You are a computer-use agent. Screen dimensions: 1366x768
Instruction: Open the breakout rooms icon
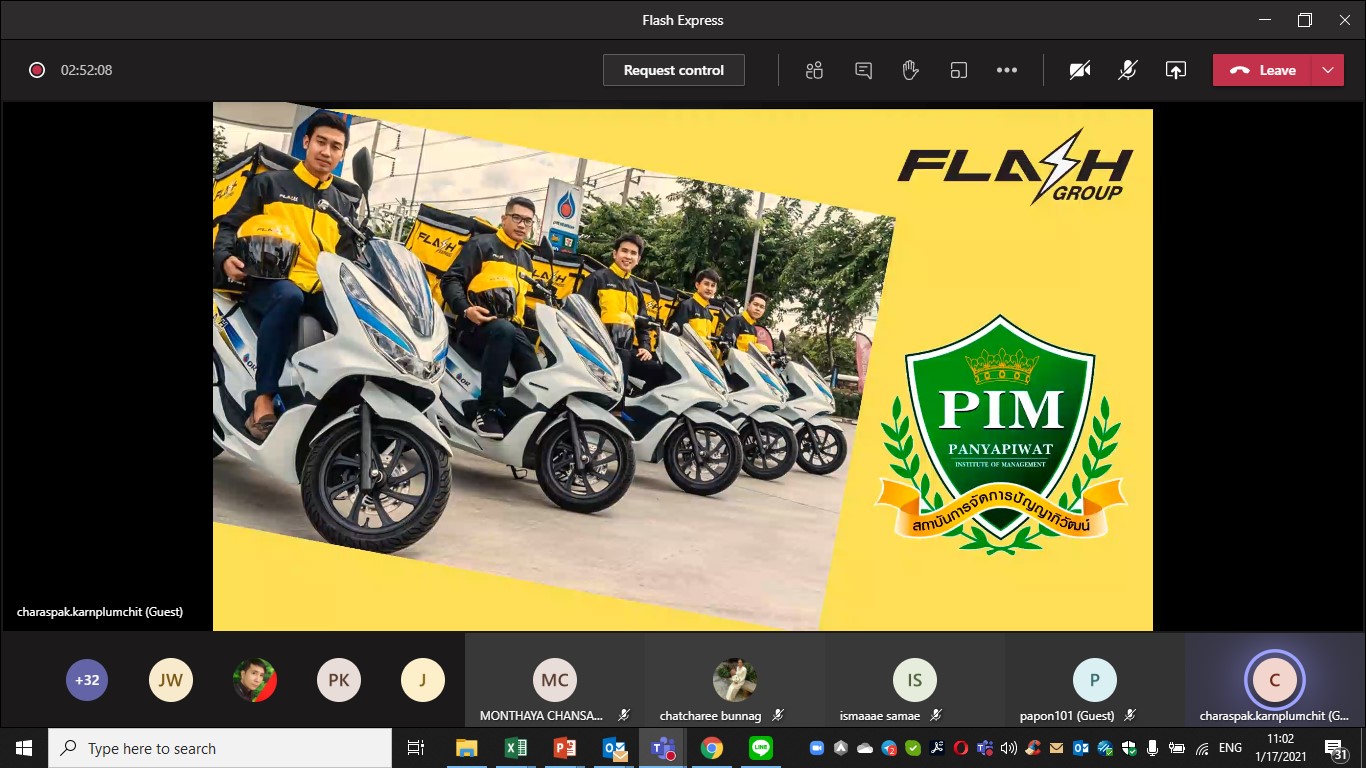(958, 70)
